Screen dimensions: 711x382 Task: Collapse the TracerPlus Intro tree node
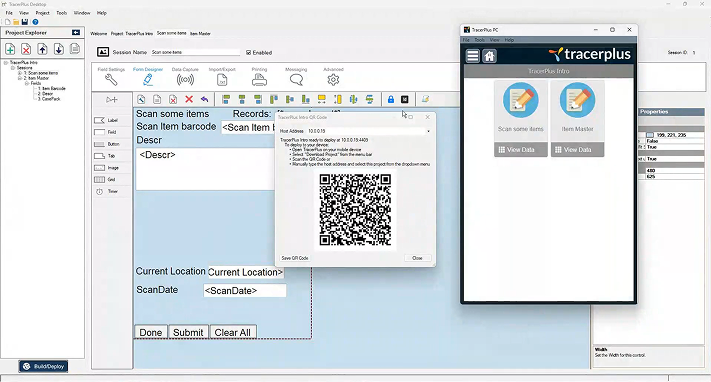(x=6, y=63)
